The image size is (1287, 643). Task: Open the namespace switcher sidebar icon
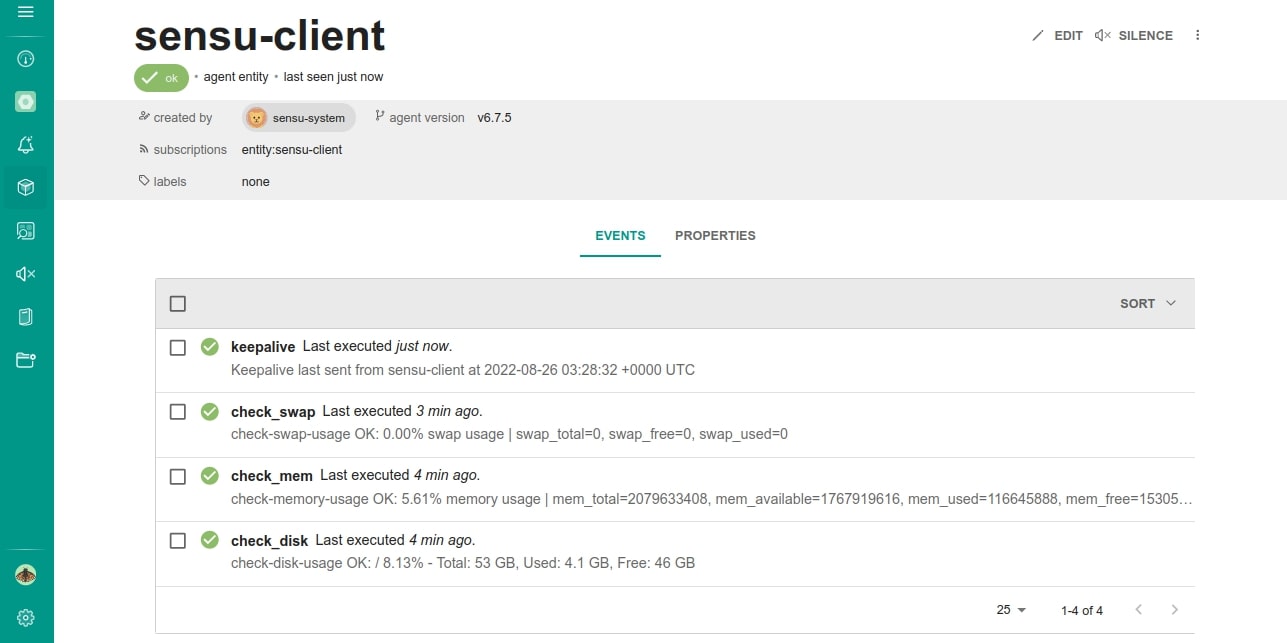click(x=26, y=102)
